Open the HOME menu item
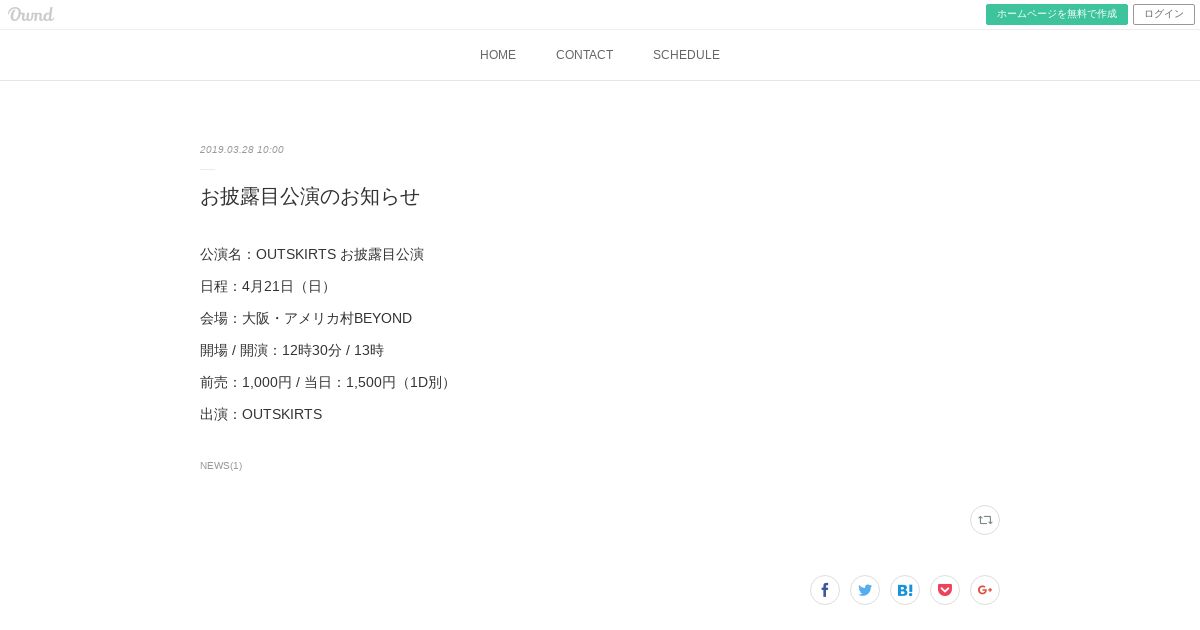 coord(498,55)
